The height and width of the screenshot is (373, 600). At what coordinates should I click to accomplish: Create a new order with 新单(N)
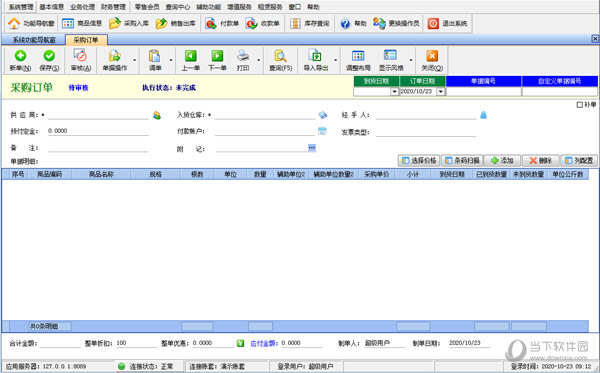pos(20,60)
